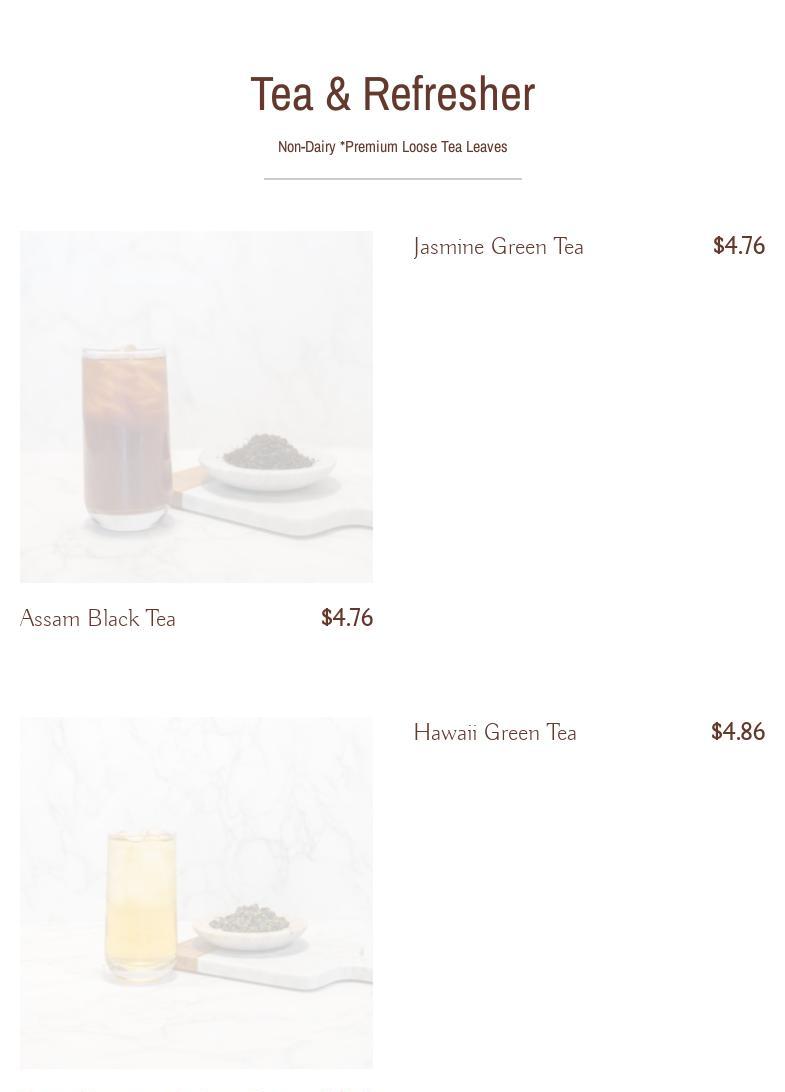Image resolution: width=785 pixels, height=1092 pixels.
Task: Open the Assam Black Tea product photo
Action: tap(196, 407)
